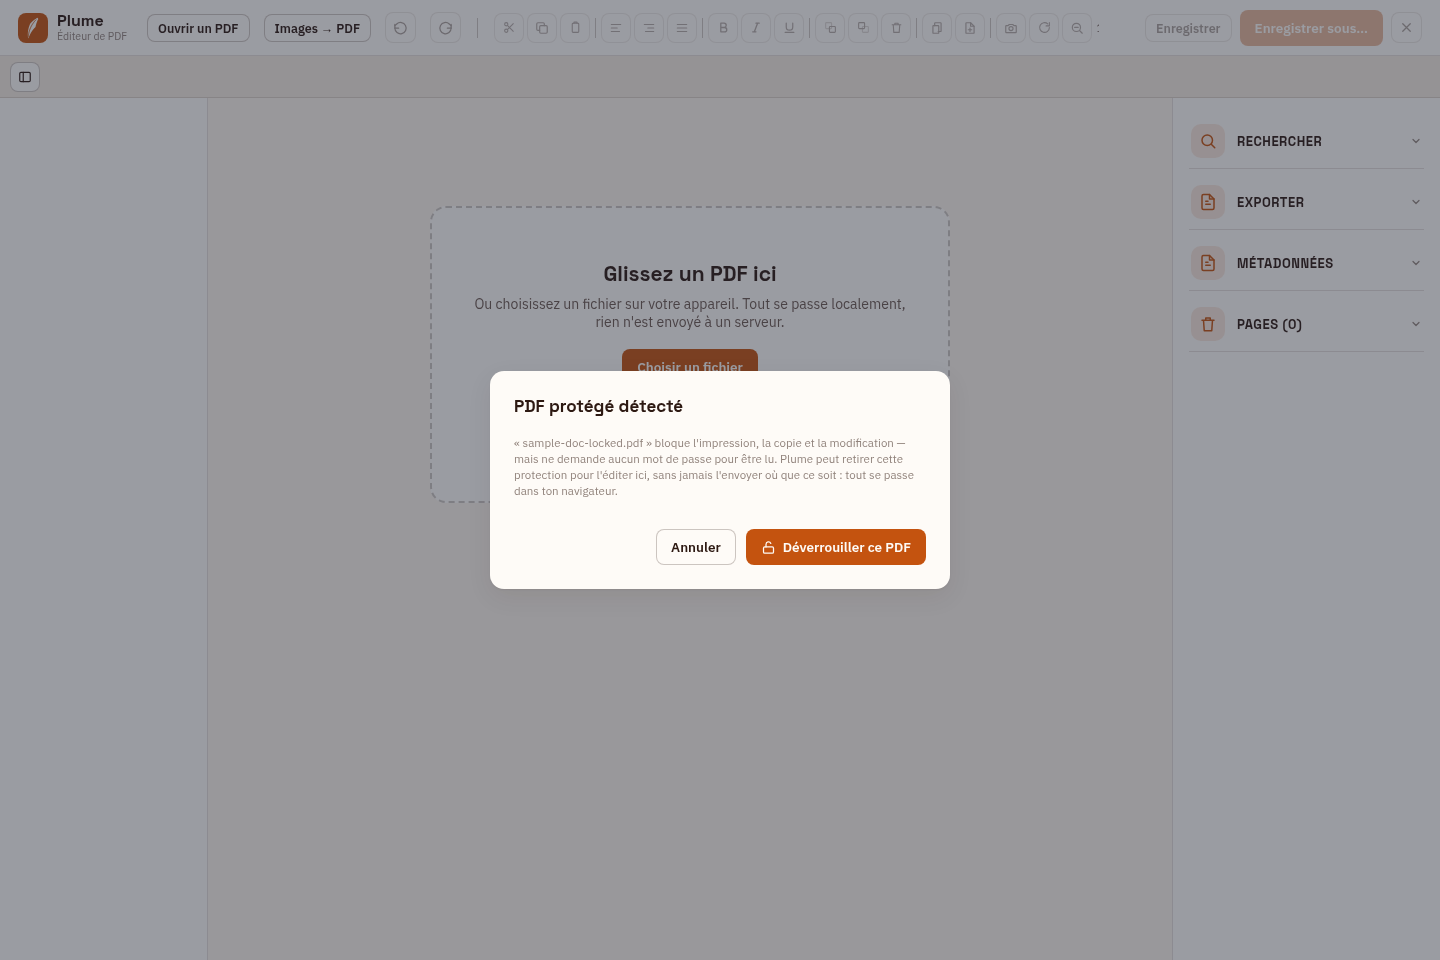The image size is (1440, 960).
Task: Toggle the sidebar panel icon
Action: [25, 77]
